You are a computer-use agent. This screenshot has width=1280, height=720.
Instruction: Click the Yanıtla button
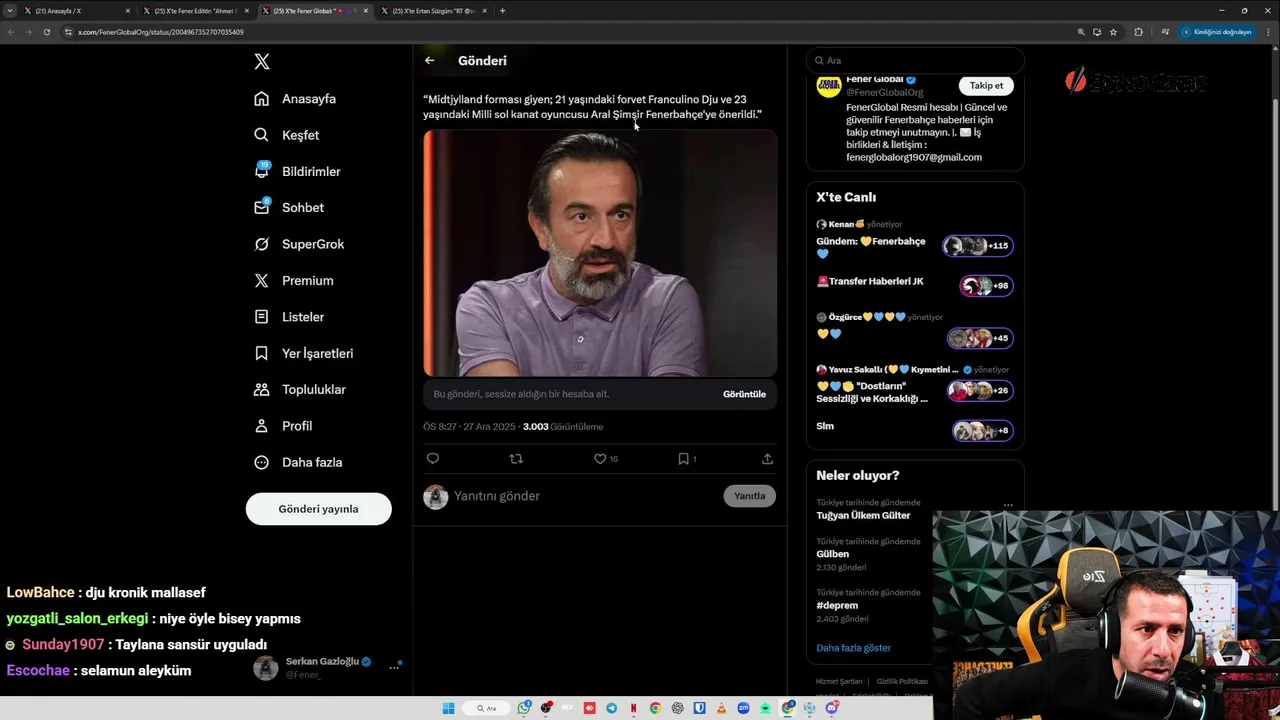coord(749,496)
